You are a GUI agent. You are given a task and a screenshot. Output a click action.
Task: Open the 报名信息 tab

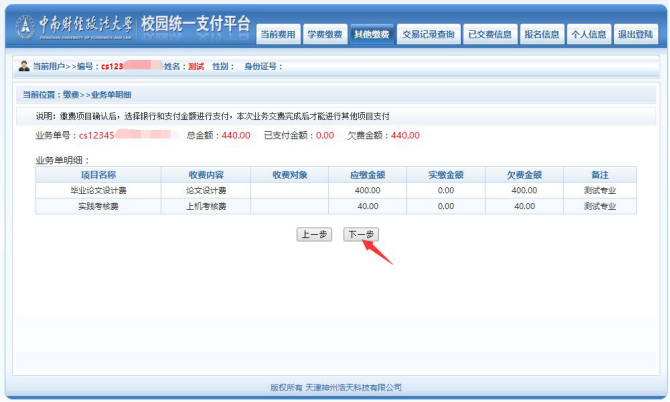tap(542, 34)
